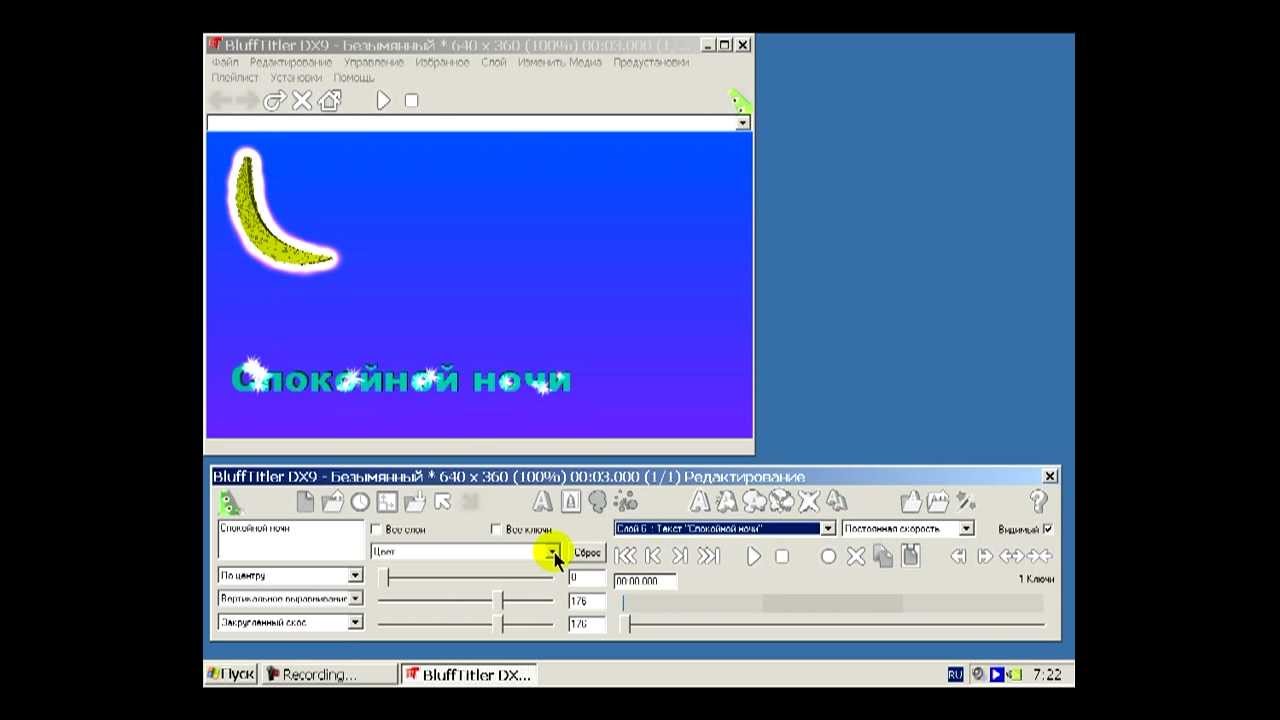Click the diagonal arrow icon in editing toolbar

(442, 502)
